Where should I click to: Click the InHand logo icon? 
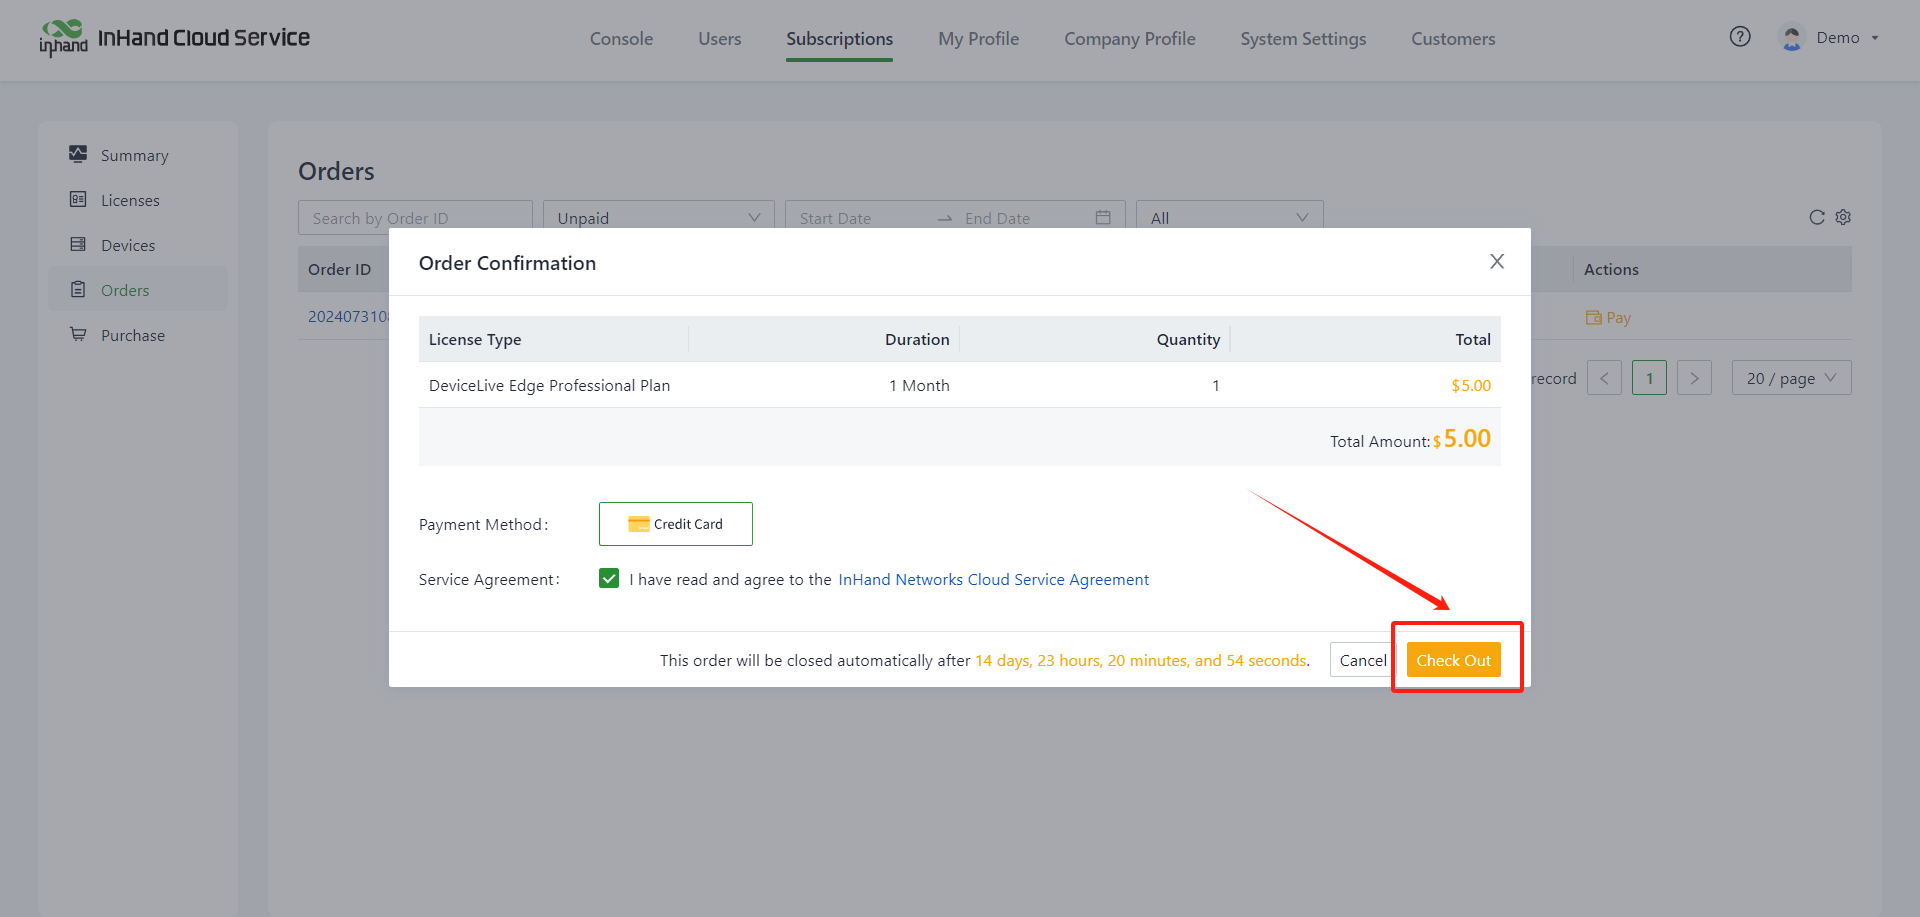point(63,38)
